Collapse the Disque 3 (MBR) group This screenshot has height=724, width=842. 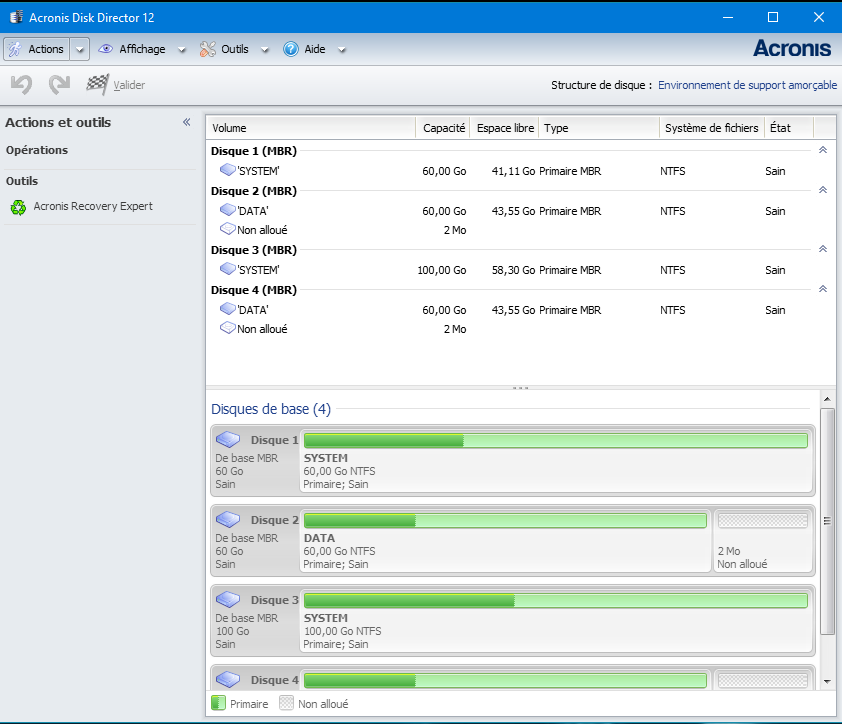[823, 249]
